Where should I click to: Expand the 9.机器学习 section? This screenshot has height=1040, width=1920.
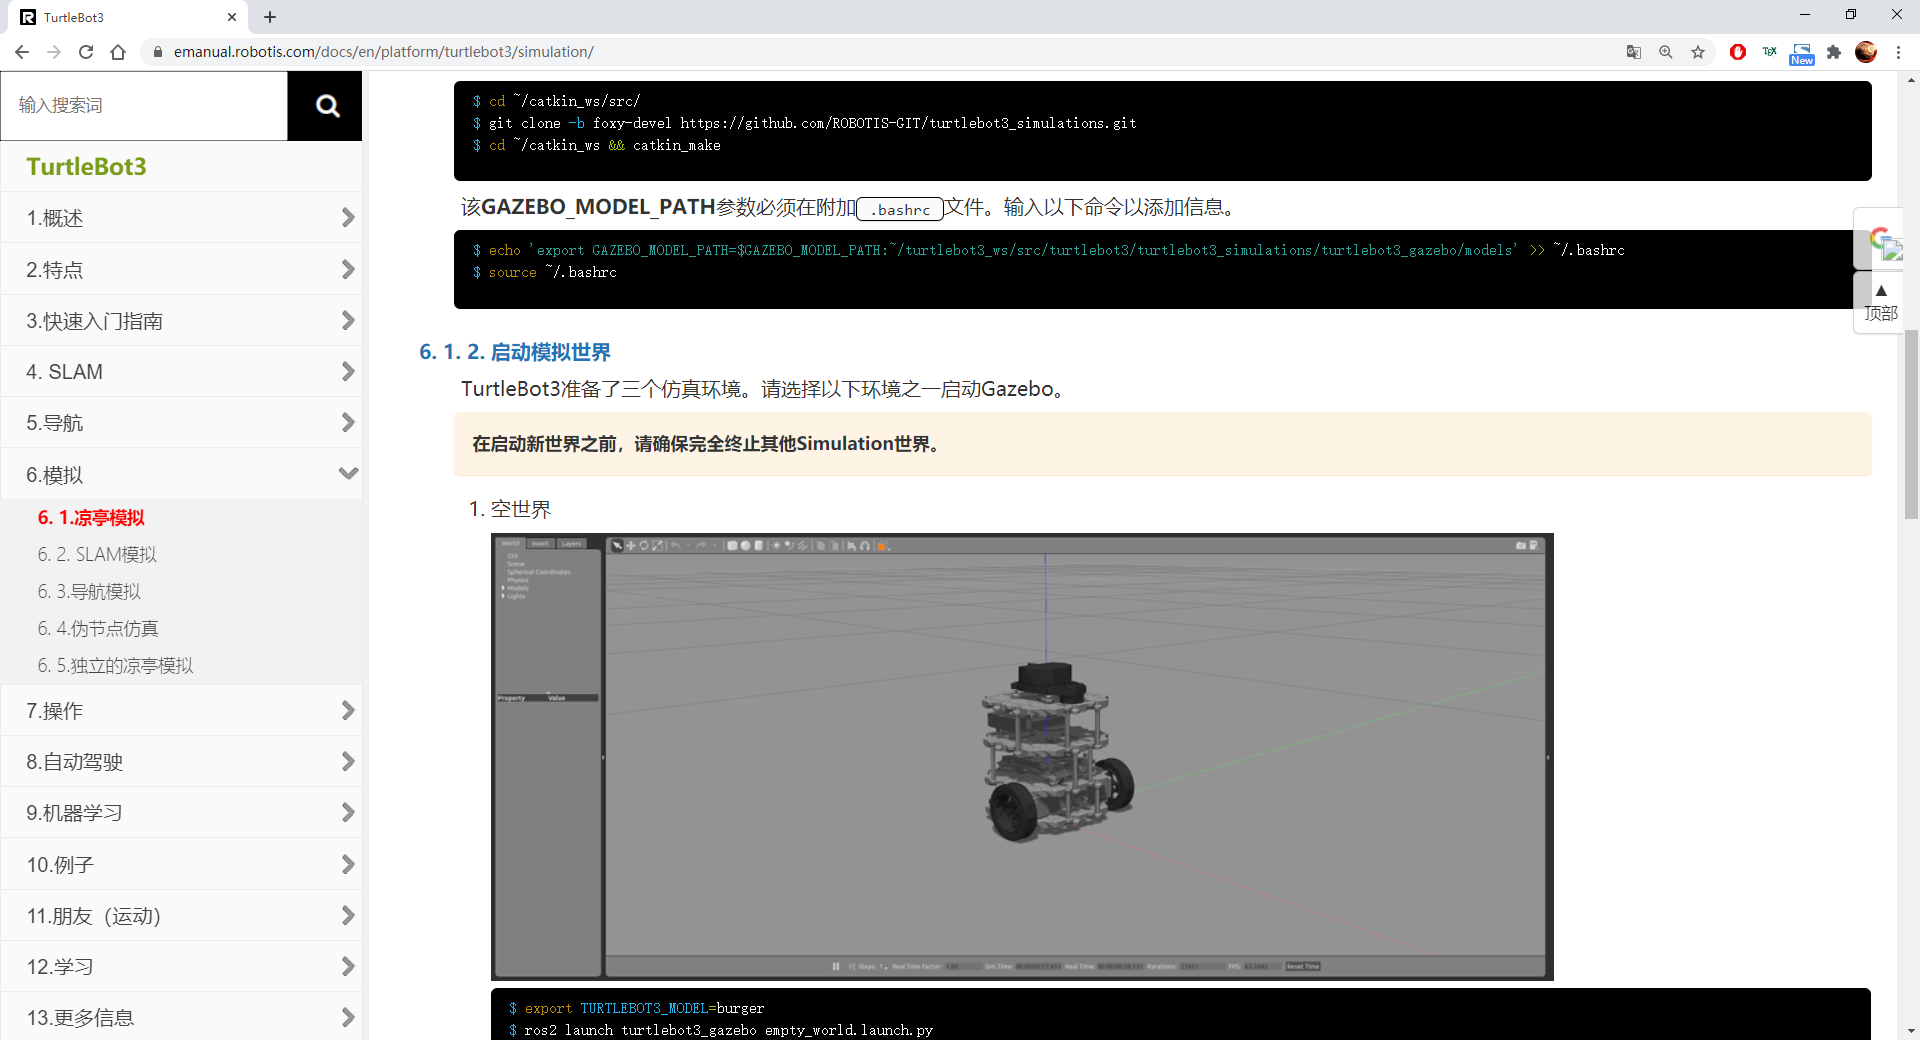click(181, 813)
